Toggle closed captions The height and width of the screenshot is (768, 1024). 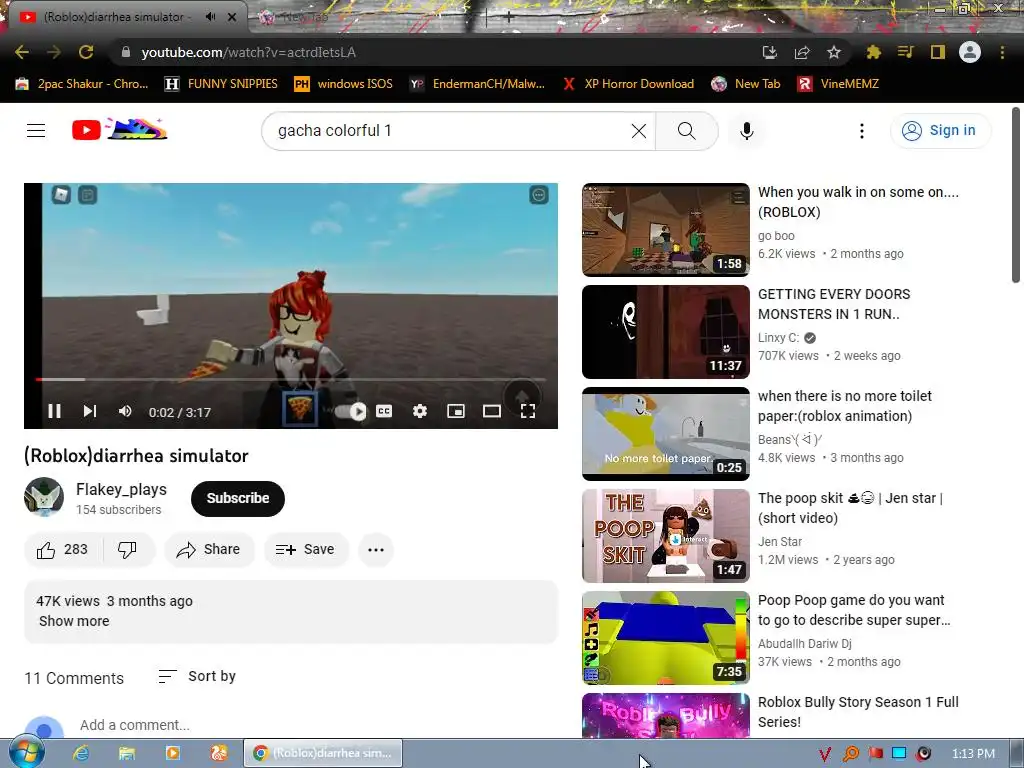tap(384, 411)
